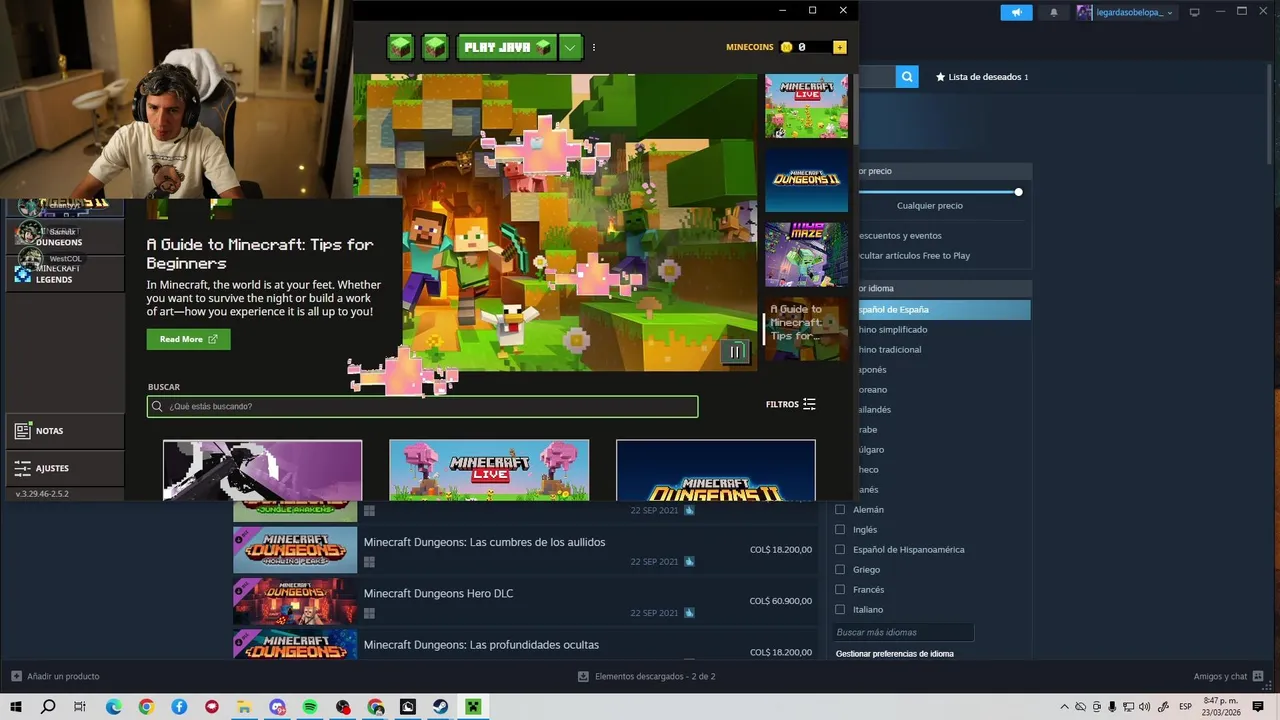Open the Steam account name dropdown
This screenshot has width=1280, height=720.
tap(1125, 12)
